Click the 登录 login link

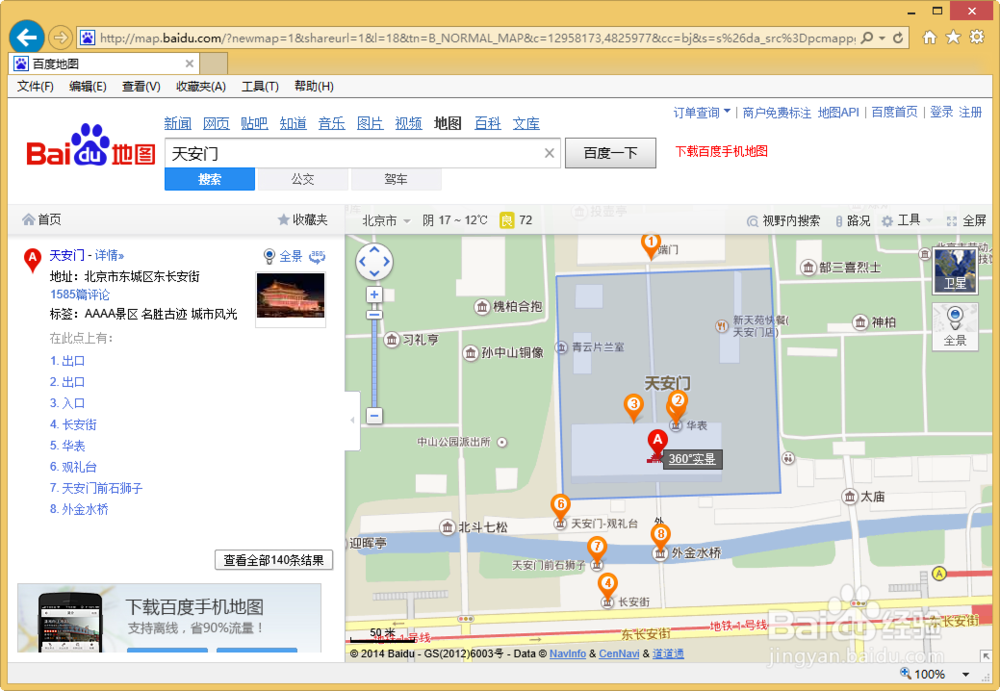[941, 112]
